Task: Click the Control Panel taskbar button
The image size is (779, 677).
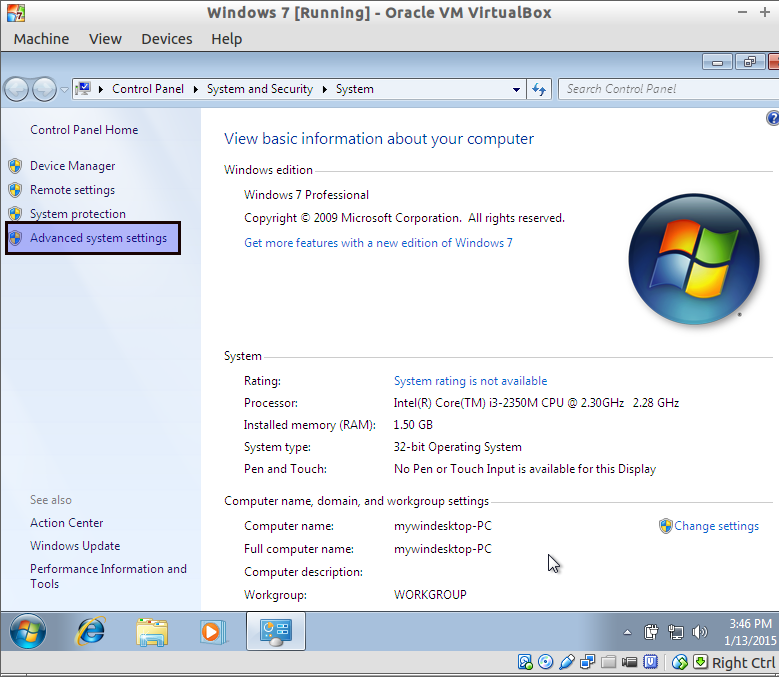Action: point(276,631)
